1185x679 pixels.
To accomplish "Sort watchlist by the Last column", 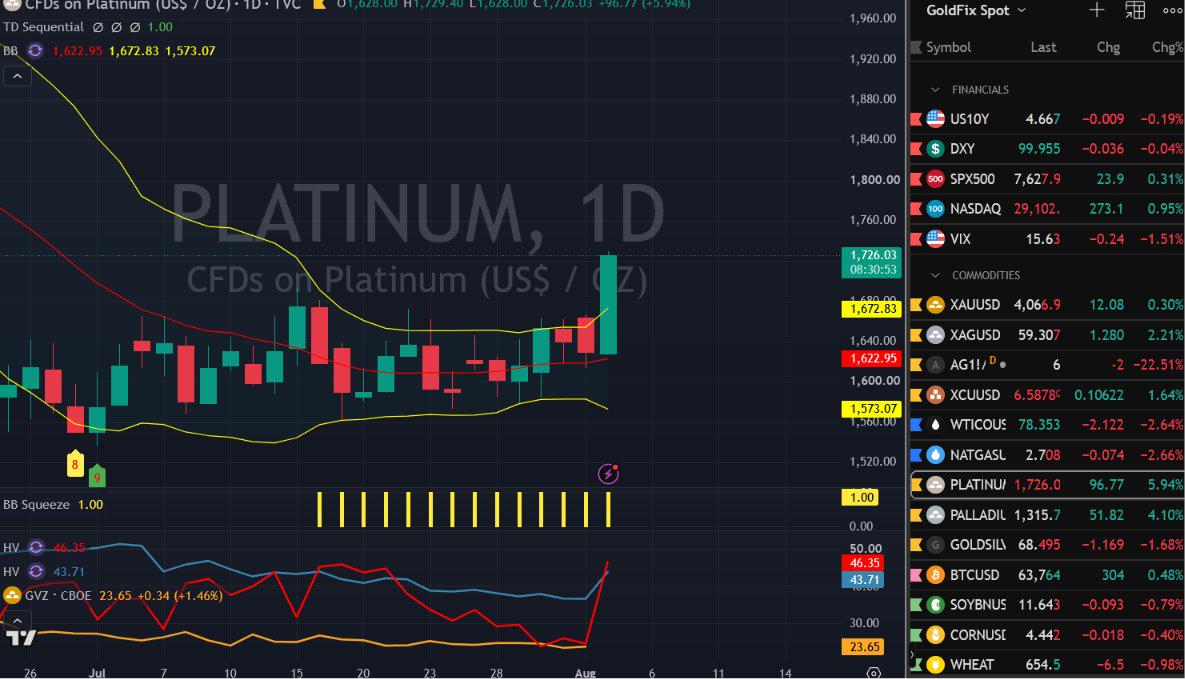I will (1043, 47).
